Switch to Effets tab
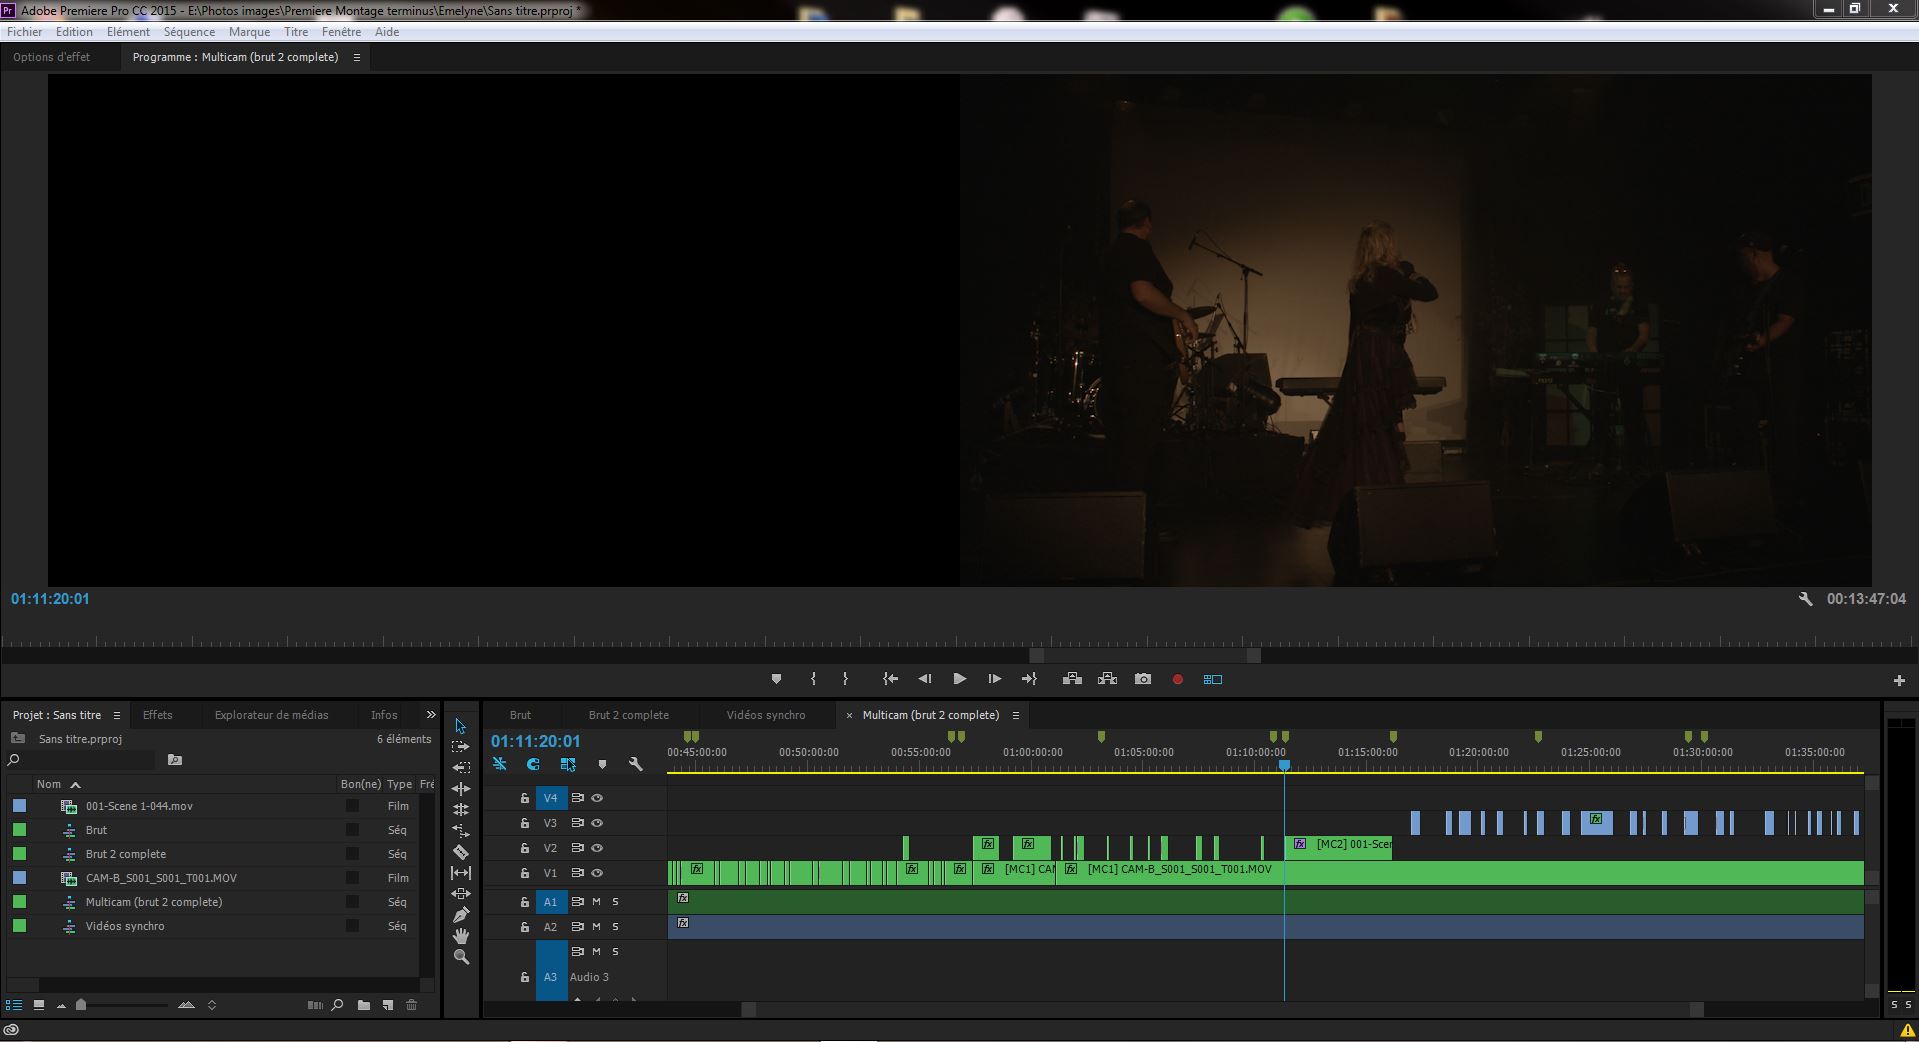The width and height of the screenshot is (1919, 1042). [x=157, y=715]
